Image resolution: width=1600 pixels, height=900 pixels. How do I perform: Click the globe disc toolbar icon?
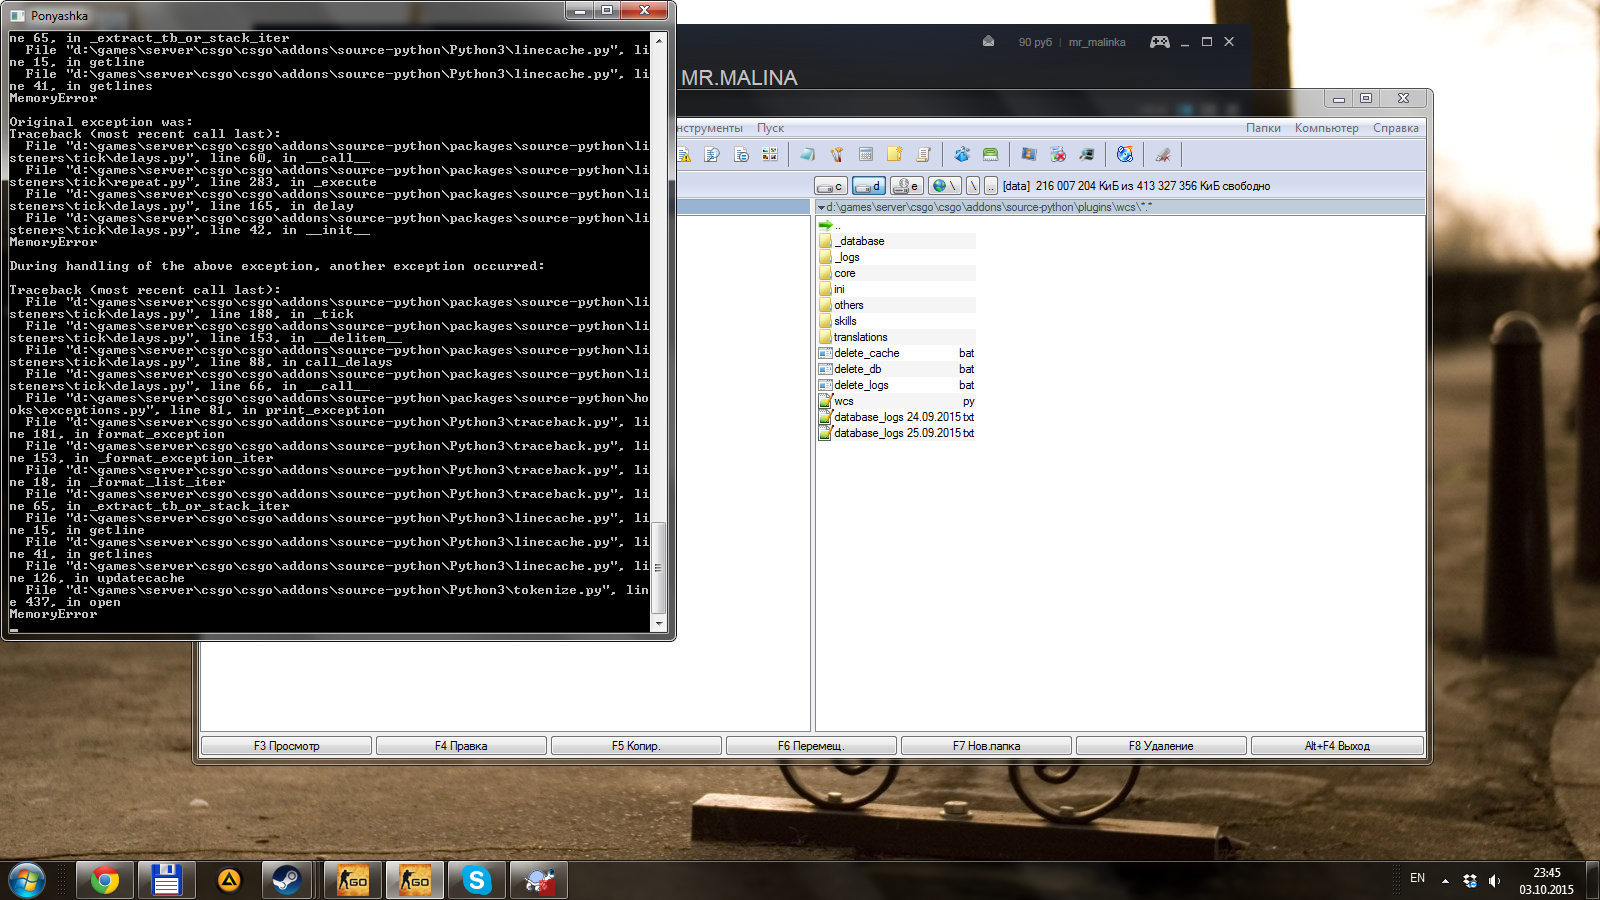point(1125,154)
